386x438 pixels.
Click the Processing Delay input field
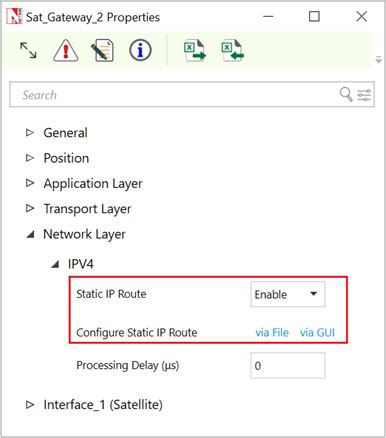coord(288,366)
